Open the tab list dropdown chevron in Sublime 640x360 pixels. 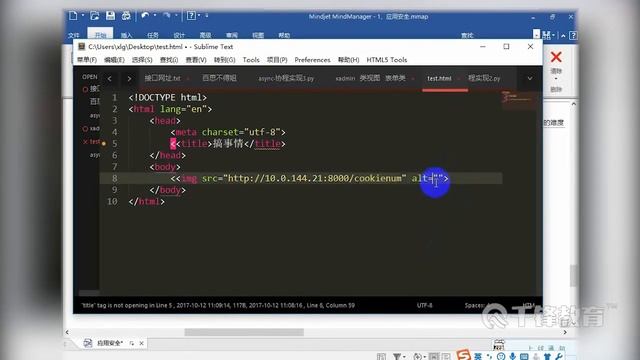pos(530,78)
